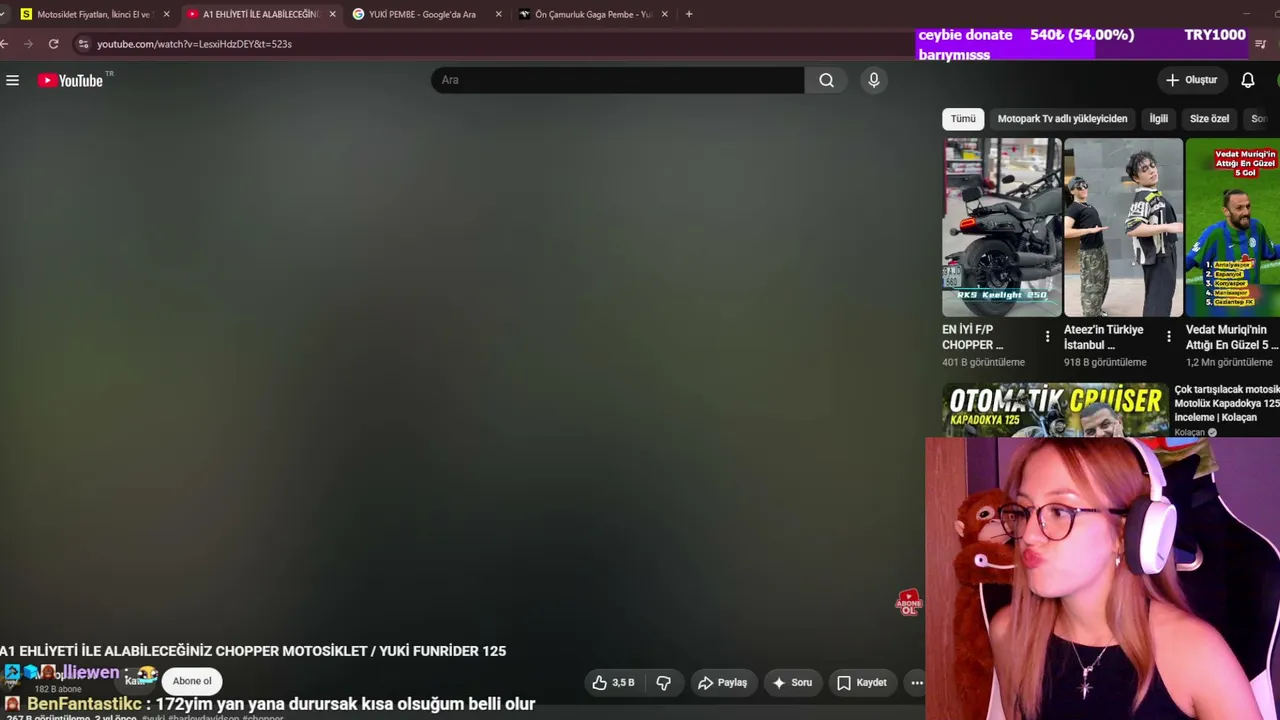1280x720 pixels.
Task: Open the Kolaçan channel link
Action: (x=1190, y=433)
